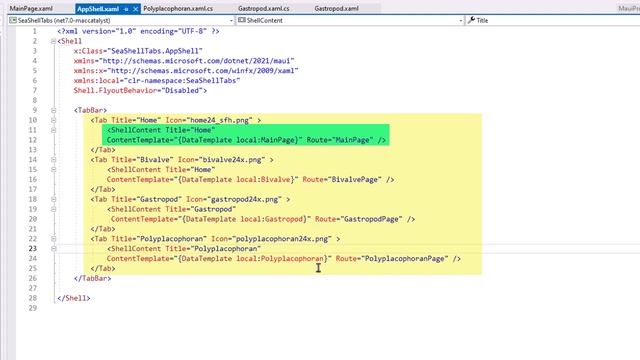
Task: Collapse the ShellContent on line 19
Action: [x=53, y=209]
